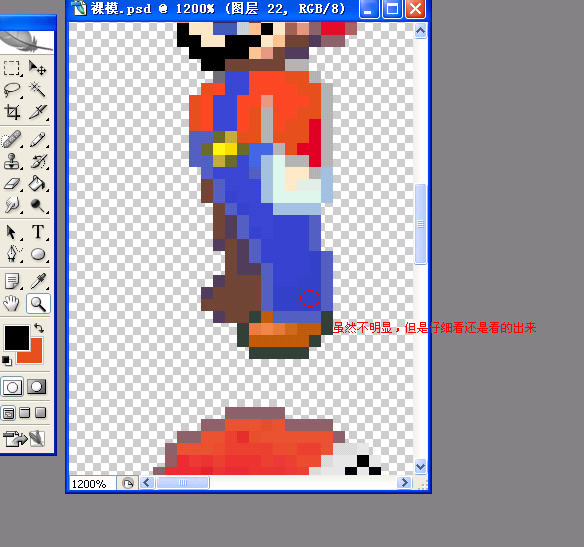This screenshot has height=547, width=584.
Task: Select the Rectangular Marquee tool
Action: point(12,69)
